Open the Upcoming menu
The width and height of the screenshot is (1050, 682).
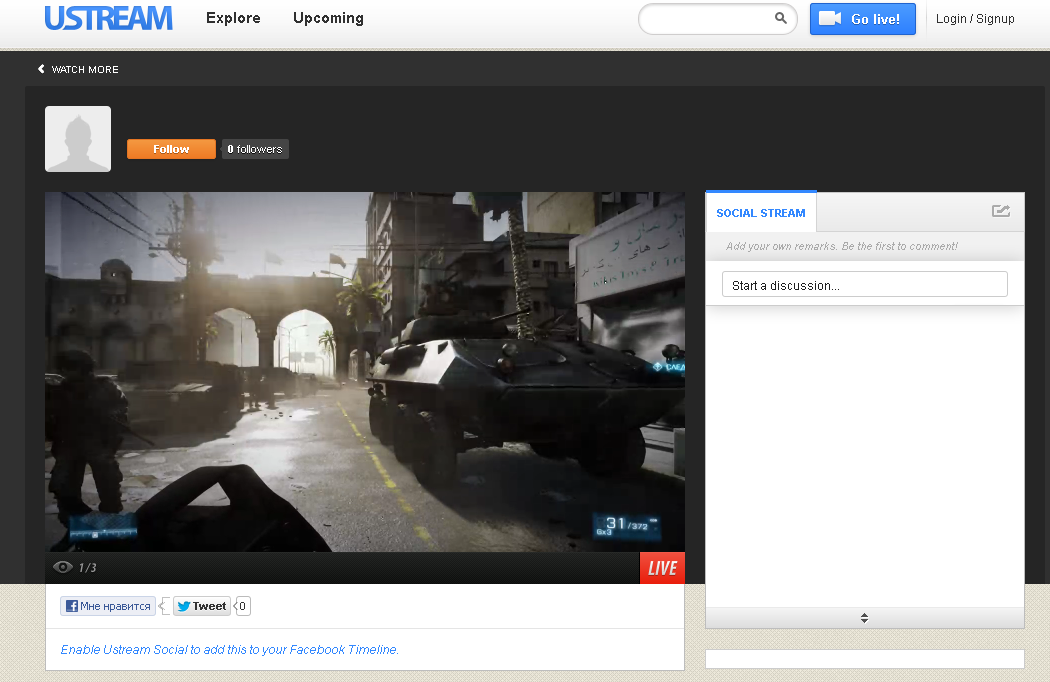[328, 18]
